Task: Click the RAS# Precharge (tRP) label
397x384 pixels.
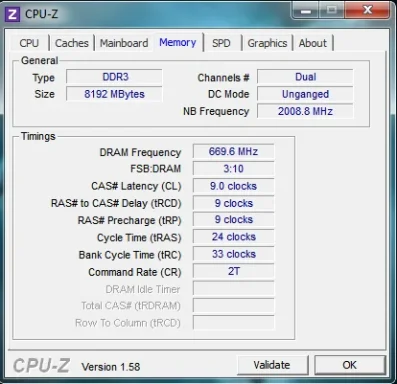Action: (129, 220)
